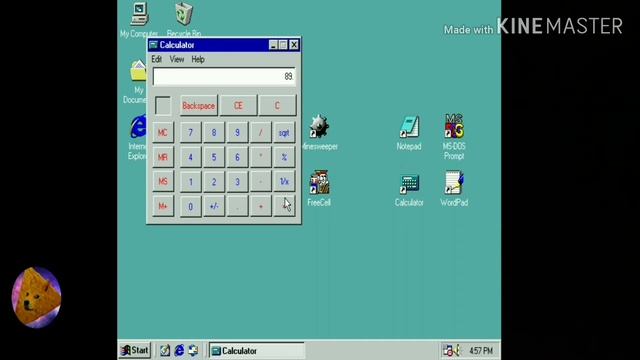640x360 pixels.
Task: Click the digit 1 button
Action: [191, 182]
